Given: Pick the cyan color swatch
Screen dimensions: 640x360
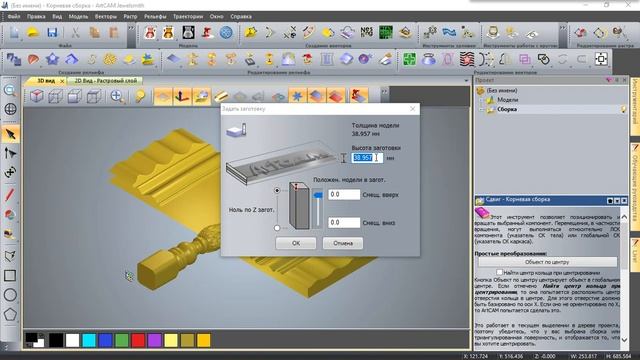Looking at the screenshot, I should (89, 340).
